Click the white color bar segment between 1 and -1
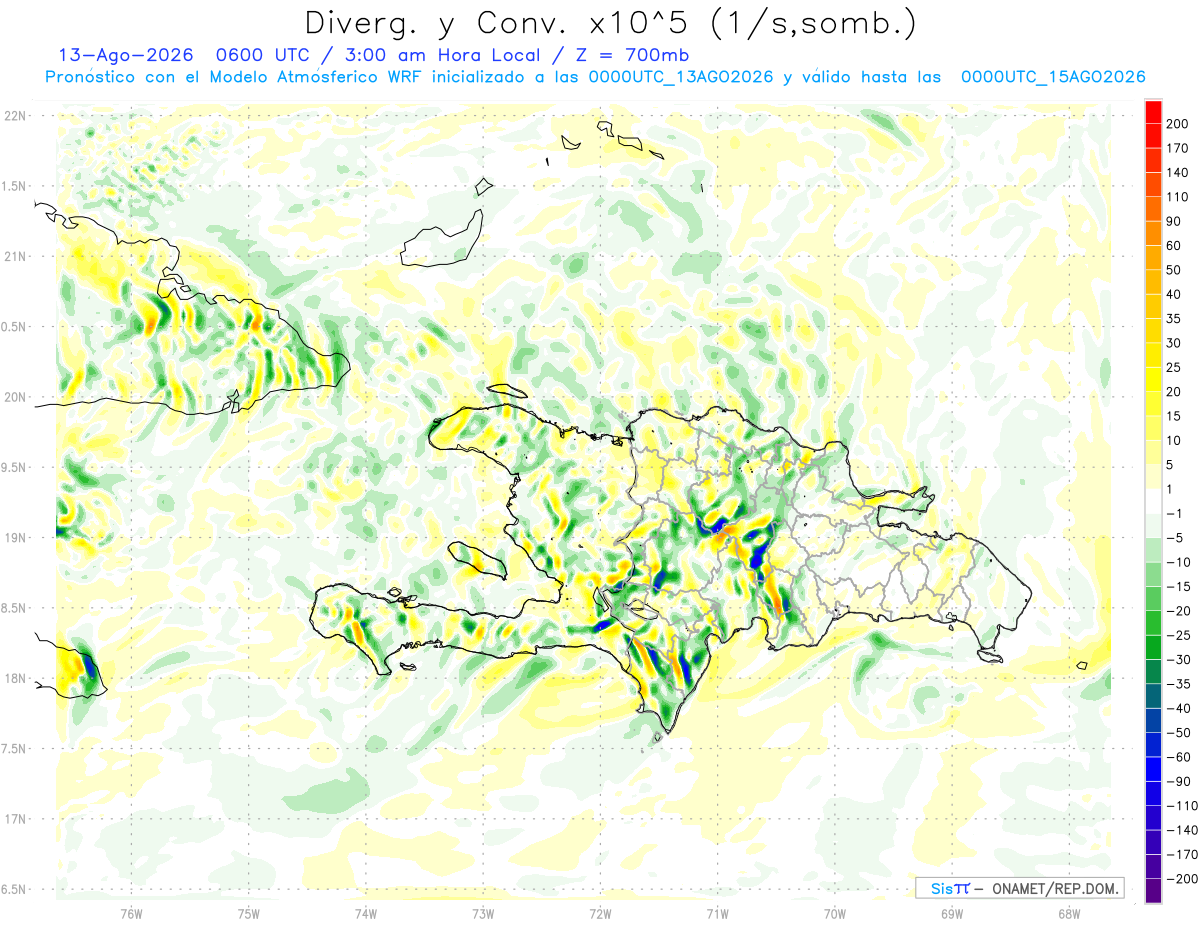1200x927 pixels. pos(1153,502)
